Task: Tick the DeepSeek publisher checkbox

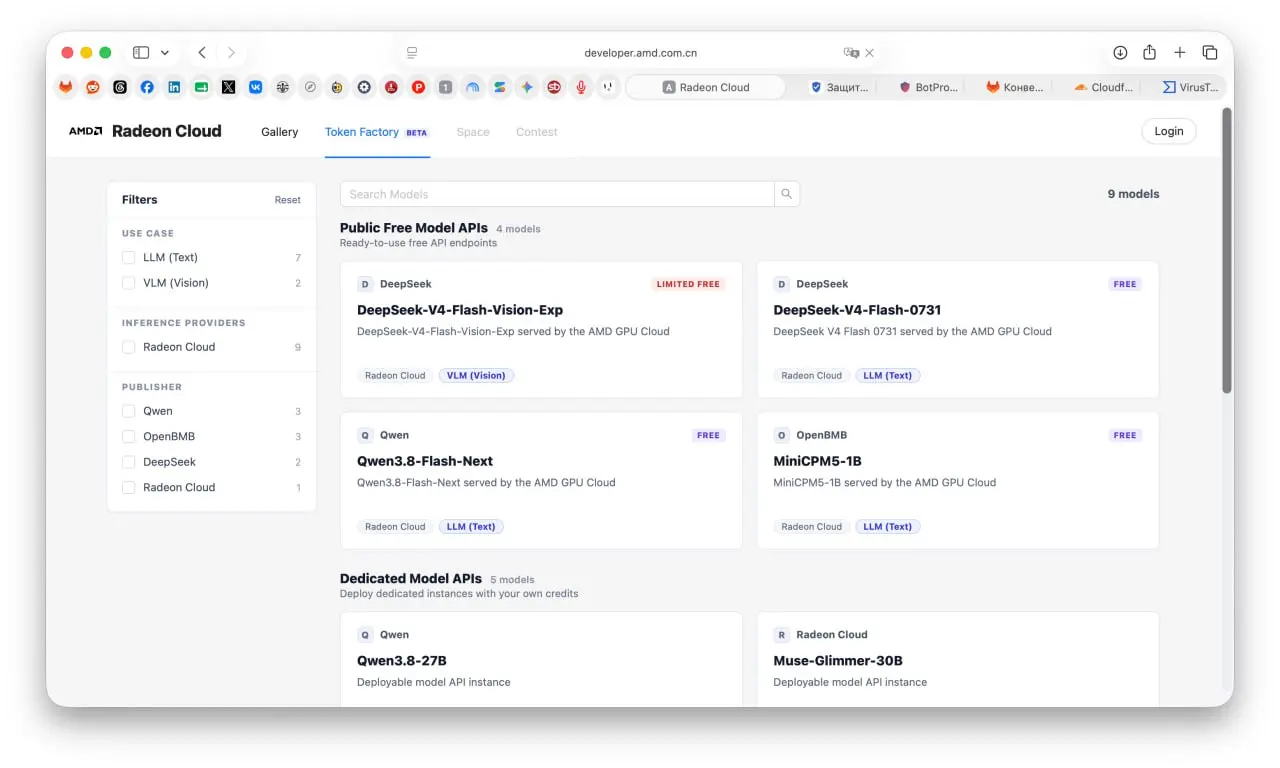Action: pos(128,462)
